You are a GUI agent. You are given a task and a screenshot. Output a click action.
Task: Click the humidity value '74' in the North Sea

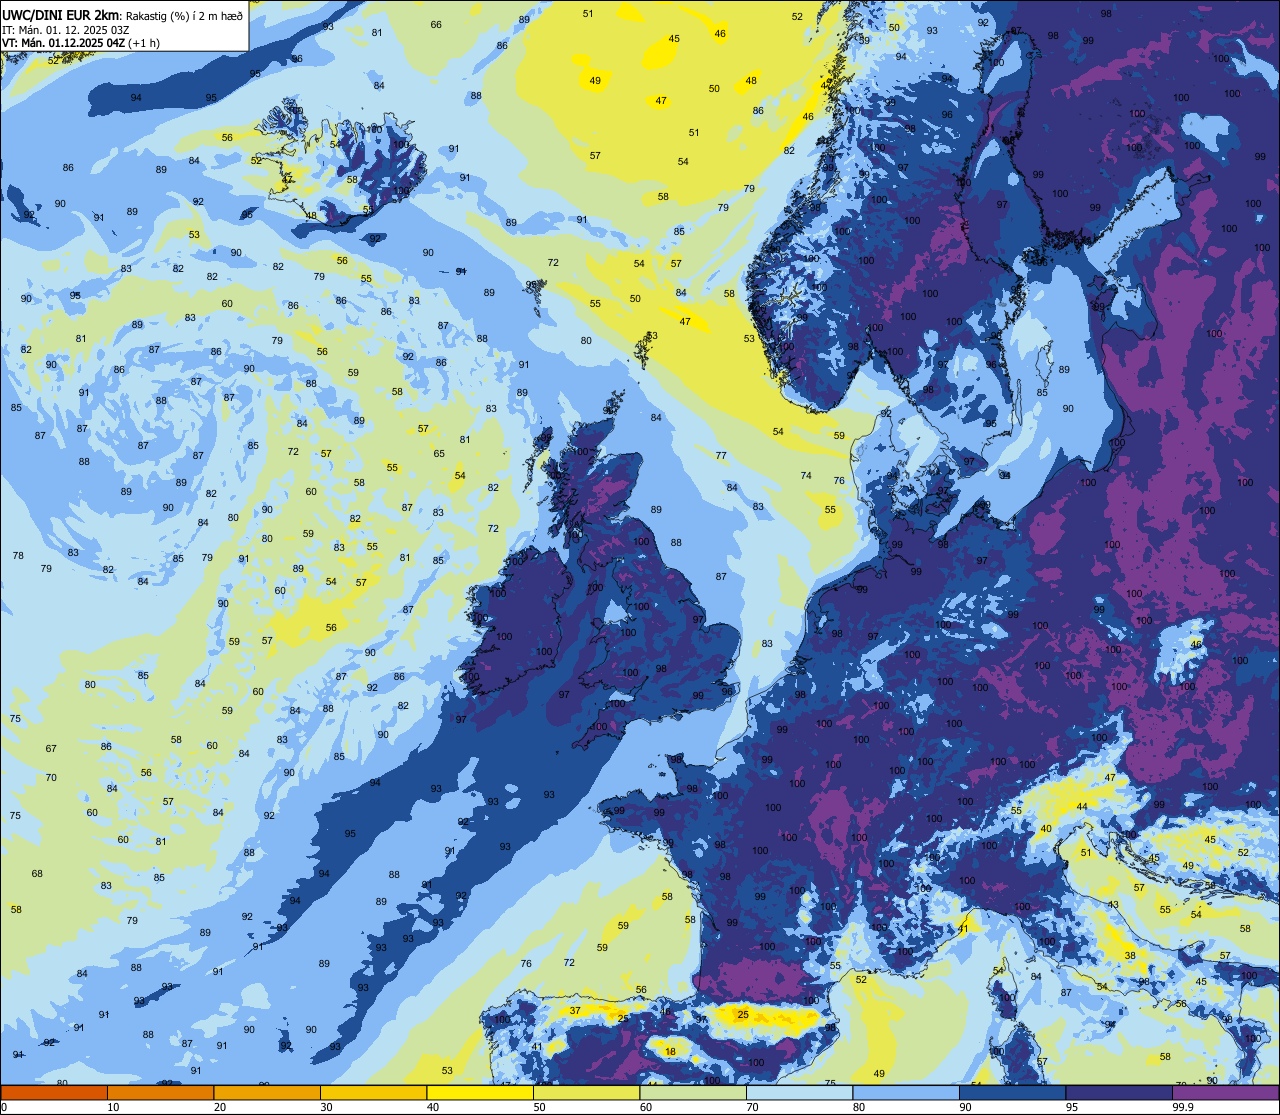806,476
